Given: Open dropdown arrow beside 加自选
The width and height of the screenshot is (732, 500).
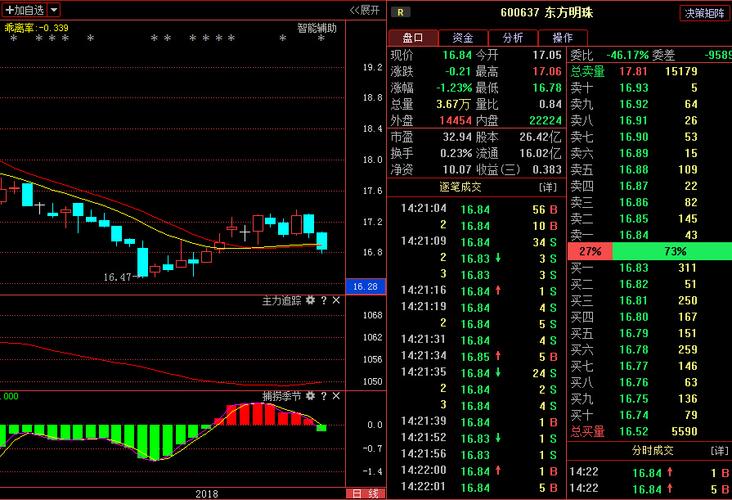Looking at the screenshot, I should coord(54,10).
